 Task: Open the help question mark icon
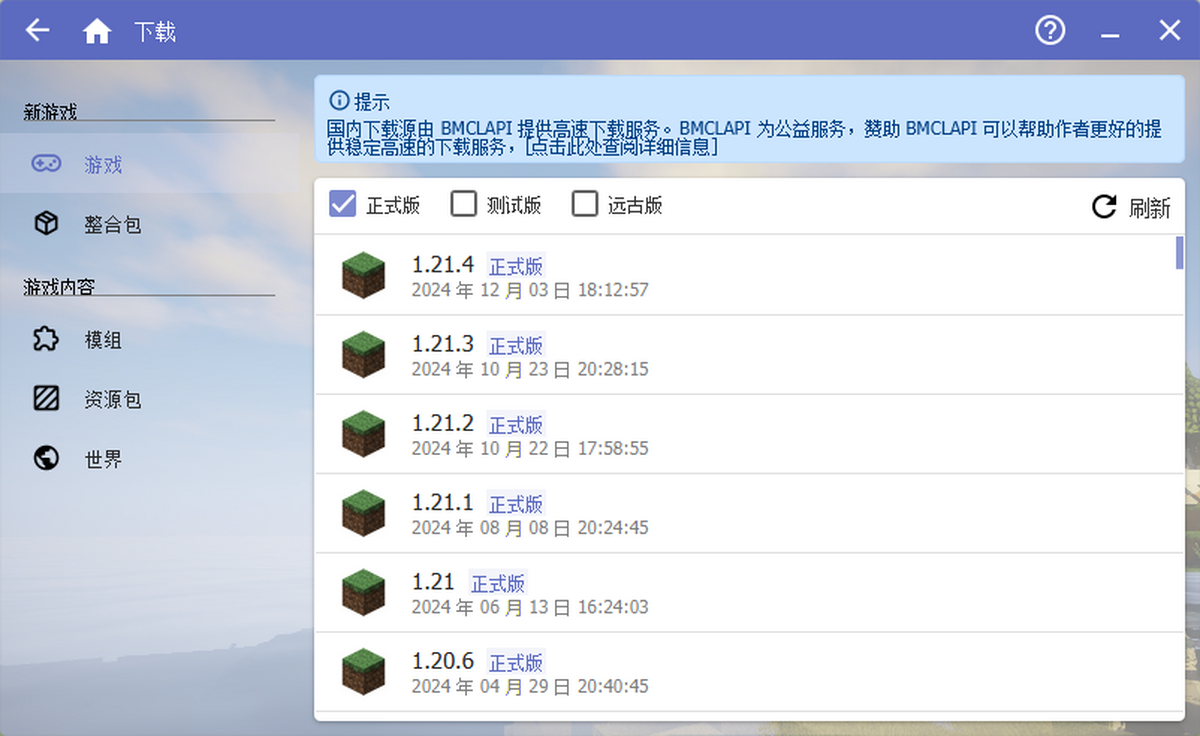(1050, 31)
